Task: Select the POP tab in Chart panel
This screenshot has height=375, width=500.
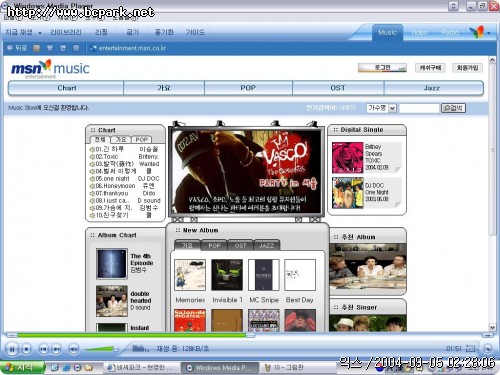Action: (142, 139)
